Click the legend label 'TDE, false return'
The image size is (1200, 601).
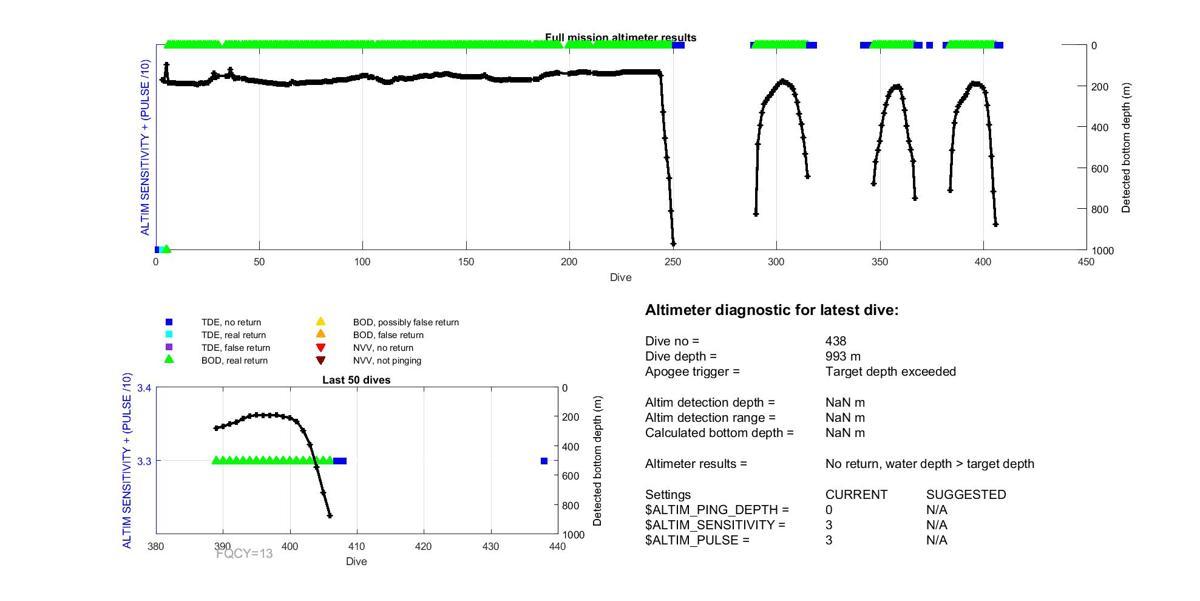pyautogui.click(x=236, y=347)
